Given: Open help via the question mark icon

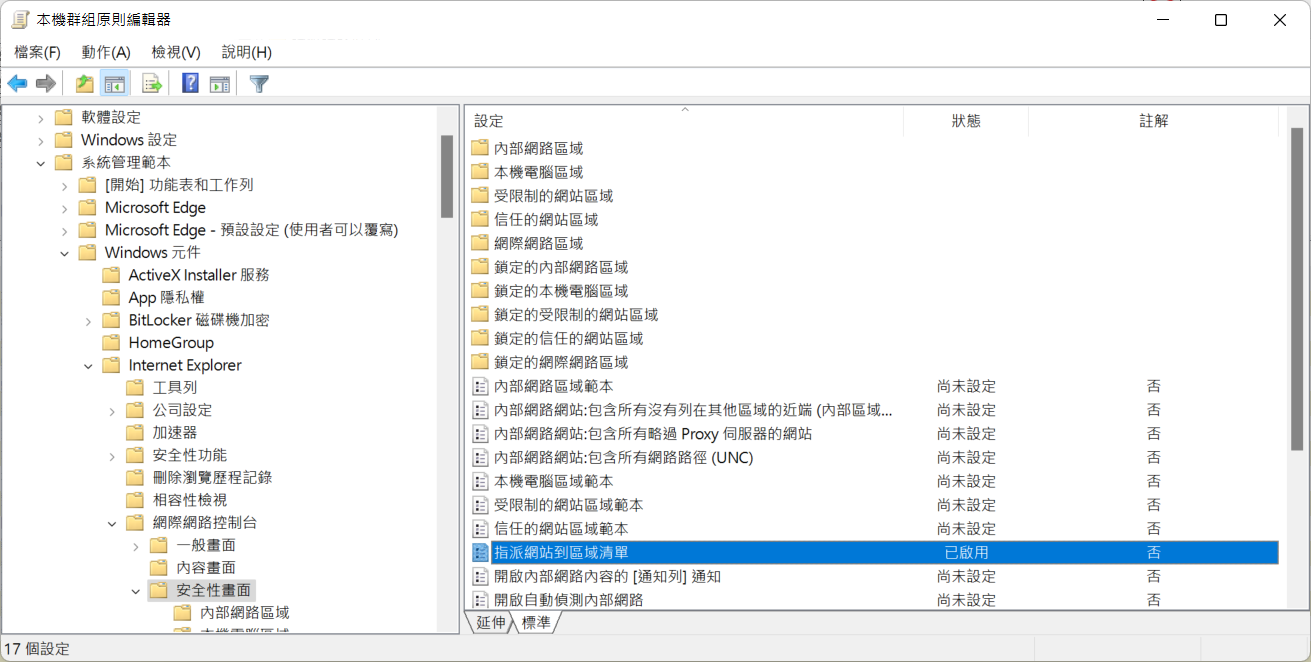Looking at the screenshot, I should (x=190, y=84).
